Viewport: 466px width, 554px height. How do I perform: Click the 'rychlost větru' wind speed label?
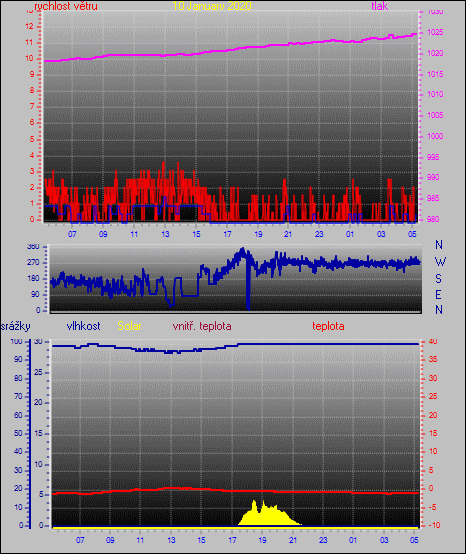tap(66, 6)
